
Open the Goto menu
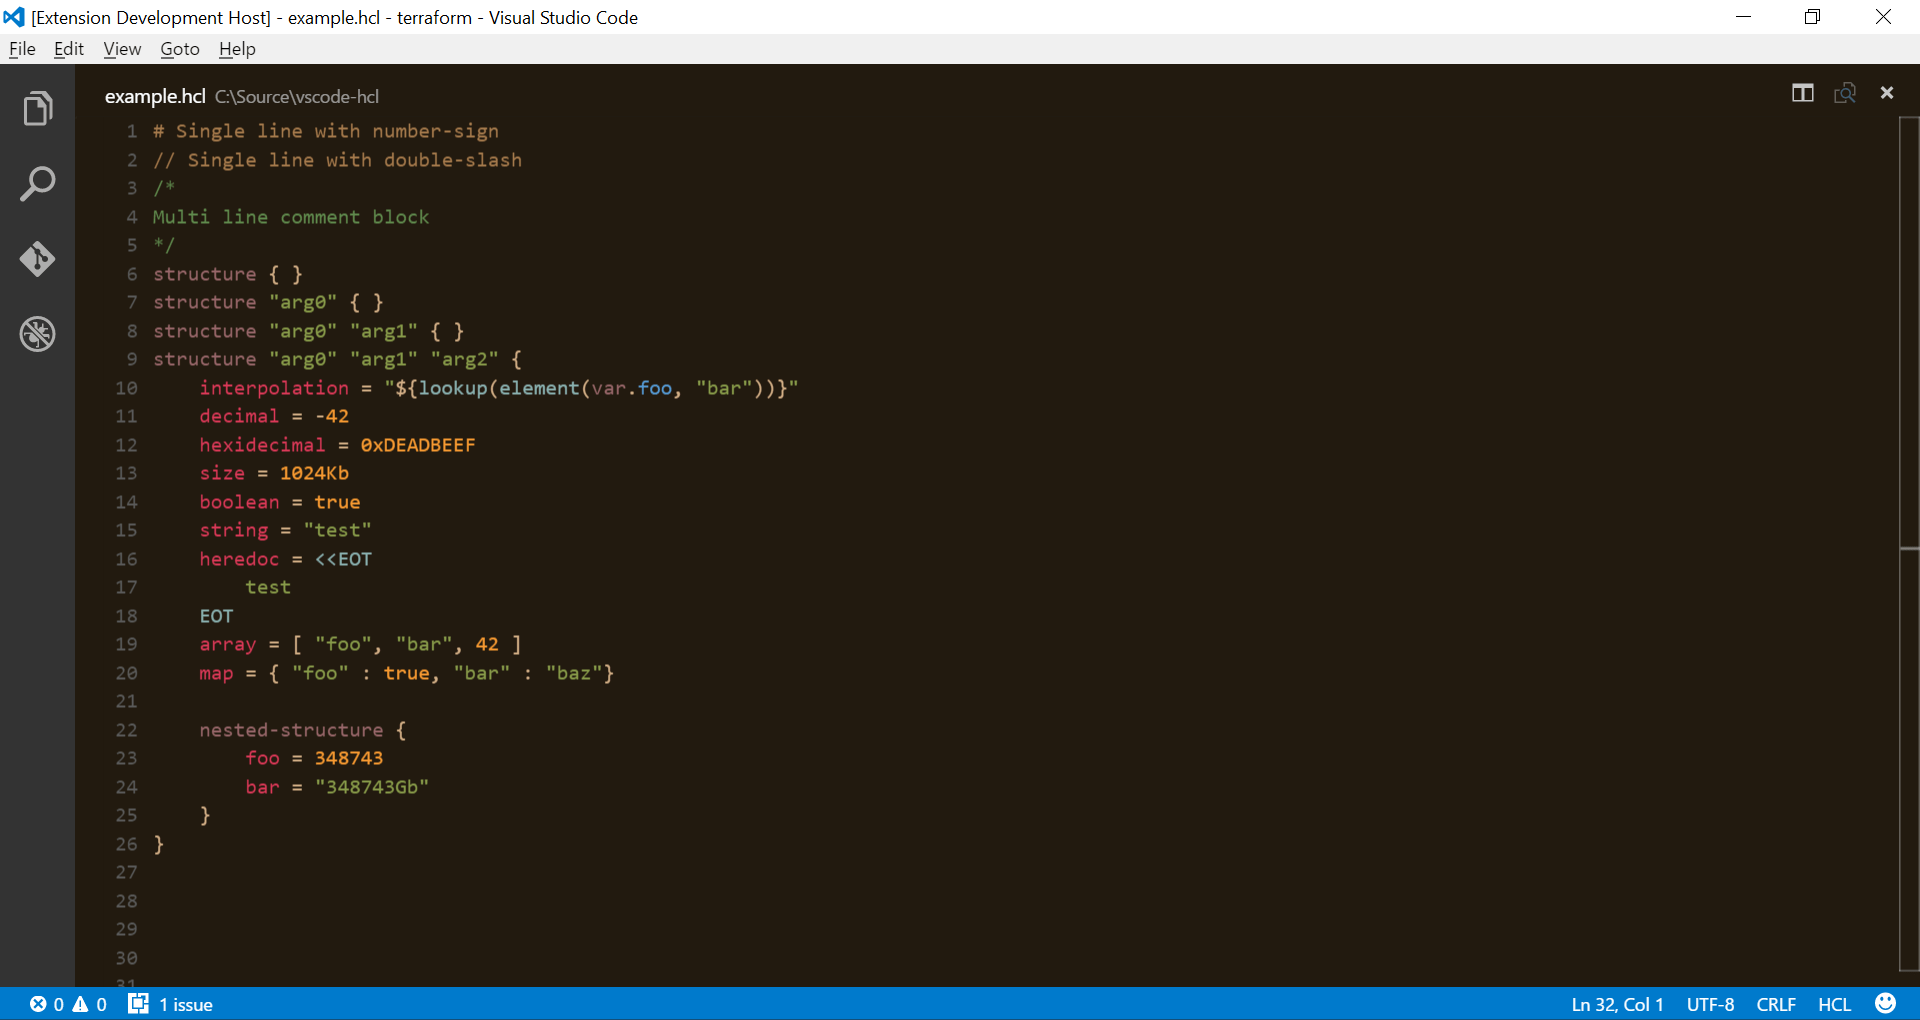pos(179,48)
